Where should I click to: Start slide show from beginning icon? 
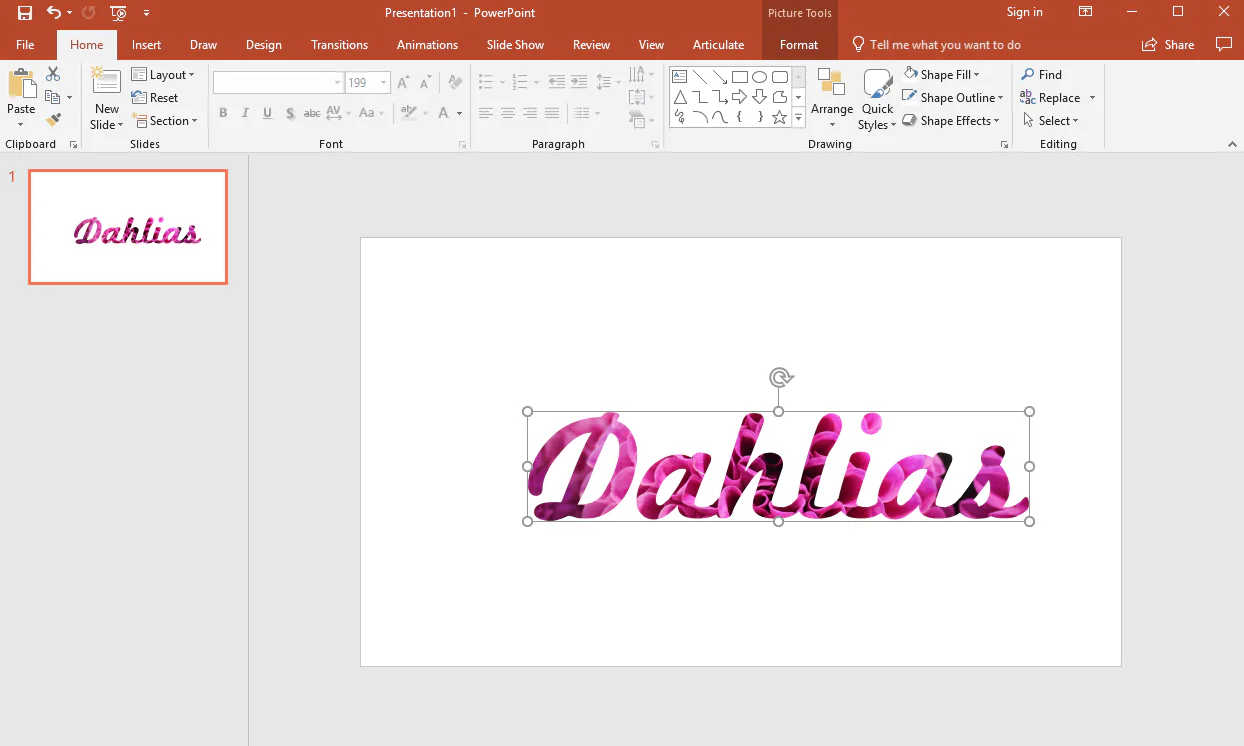(x=118, y=13)
